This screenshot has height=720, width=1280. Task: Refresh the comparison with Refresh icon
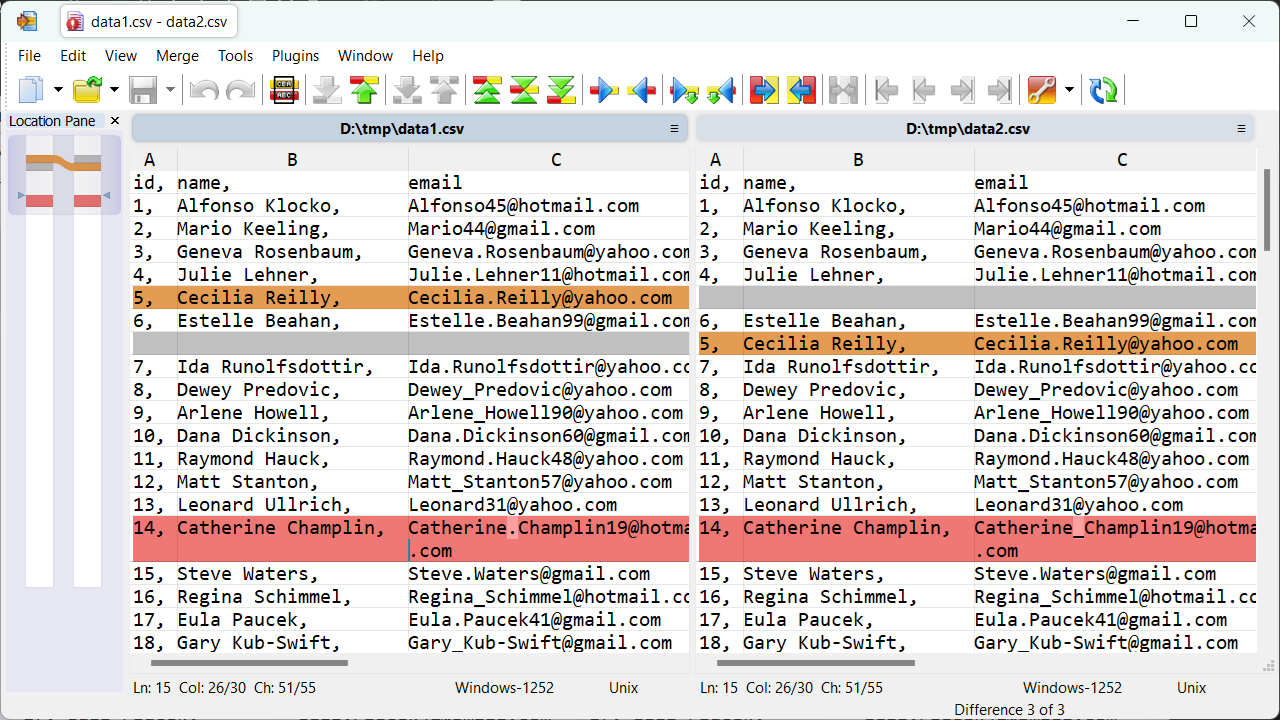pyautogui.click(x=1104, y=91)
